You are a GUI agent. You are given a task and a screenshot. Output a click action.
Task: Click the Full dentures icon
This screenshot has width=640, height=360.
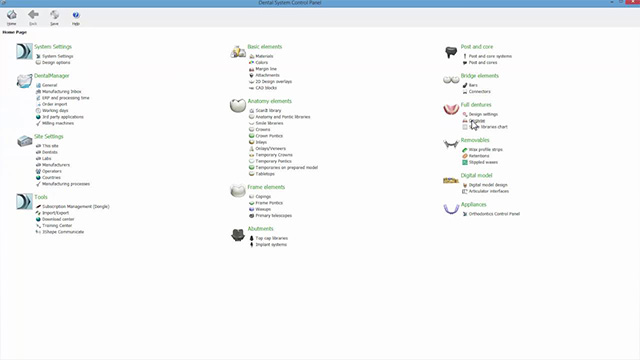451,109
